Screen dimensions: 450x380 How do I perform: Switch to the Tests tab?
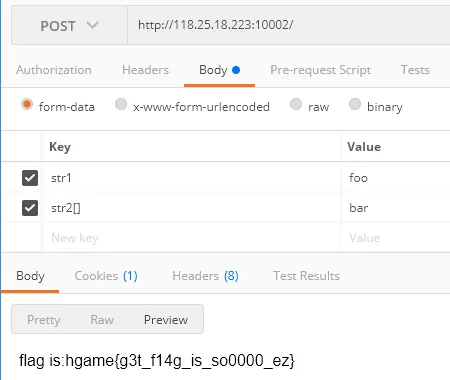[415, 70]
